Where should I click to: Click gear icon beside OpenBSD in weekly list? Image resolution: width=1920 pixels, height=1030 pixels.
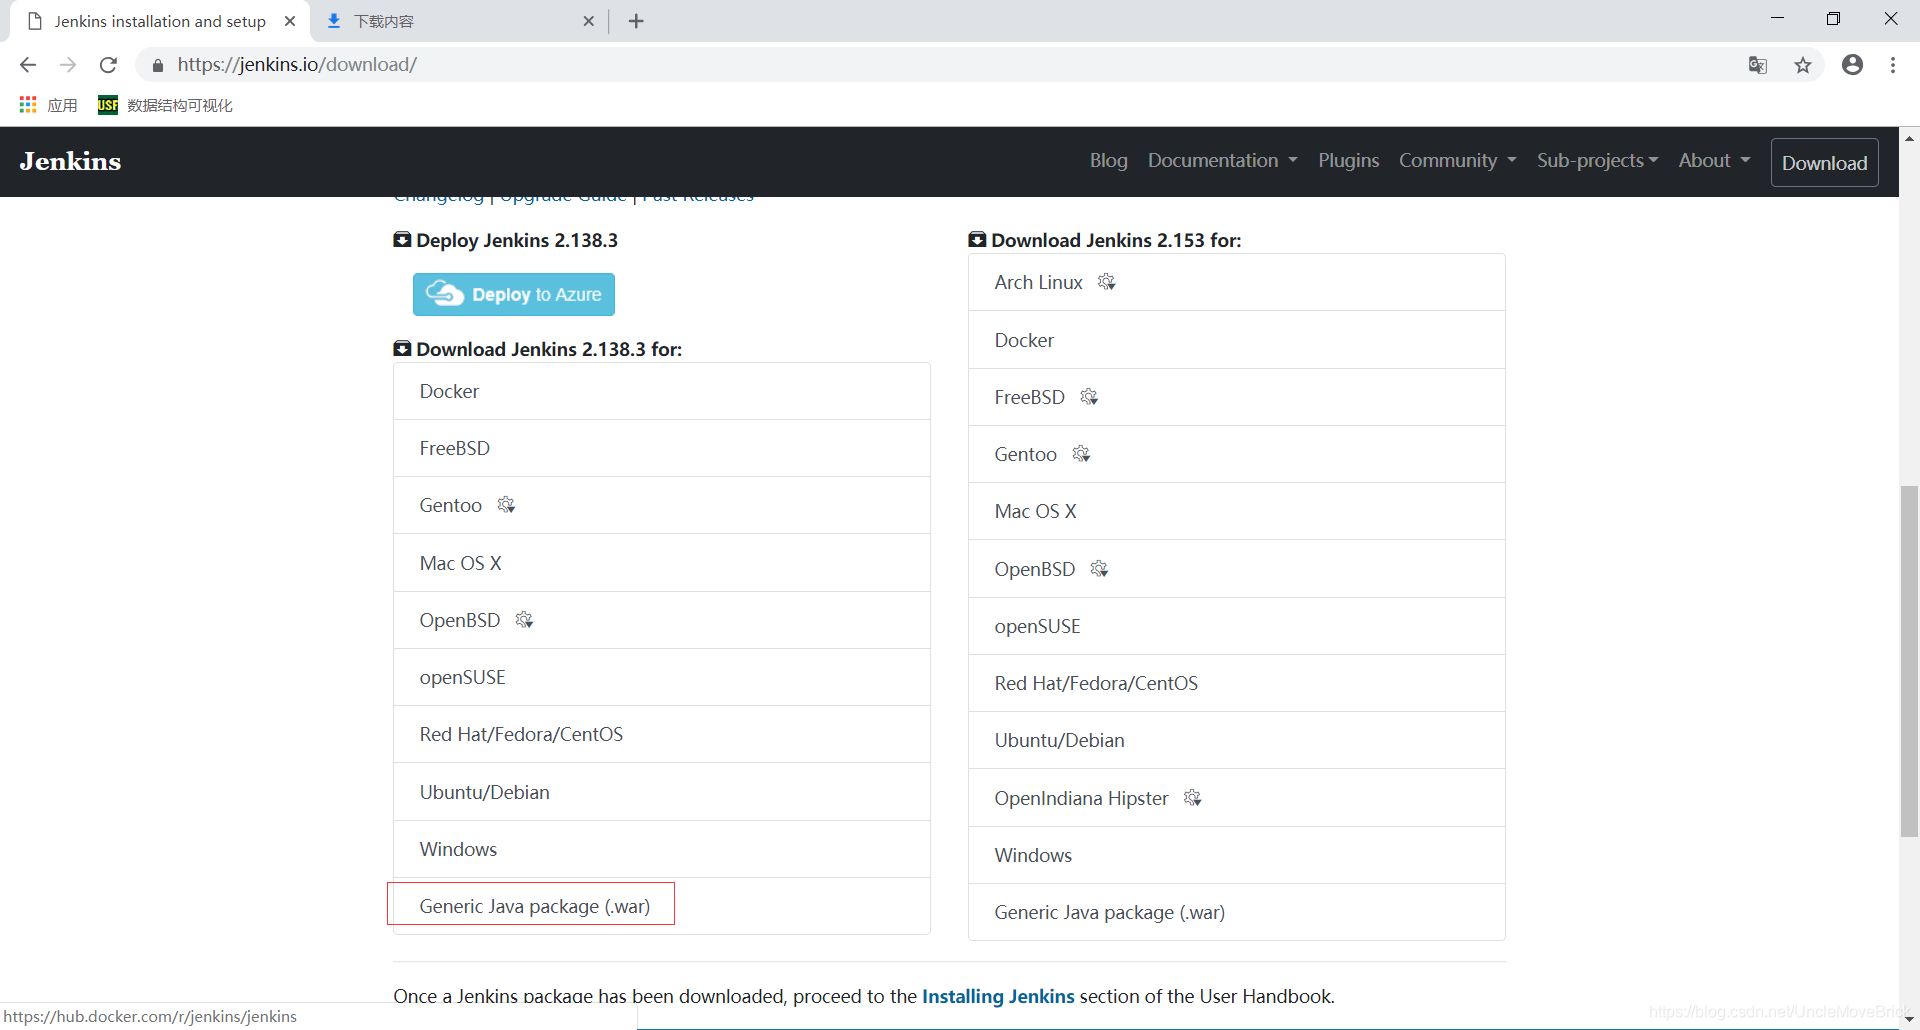point(1099,569)
